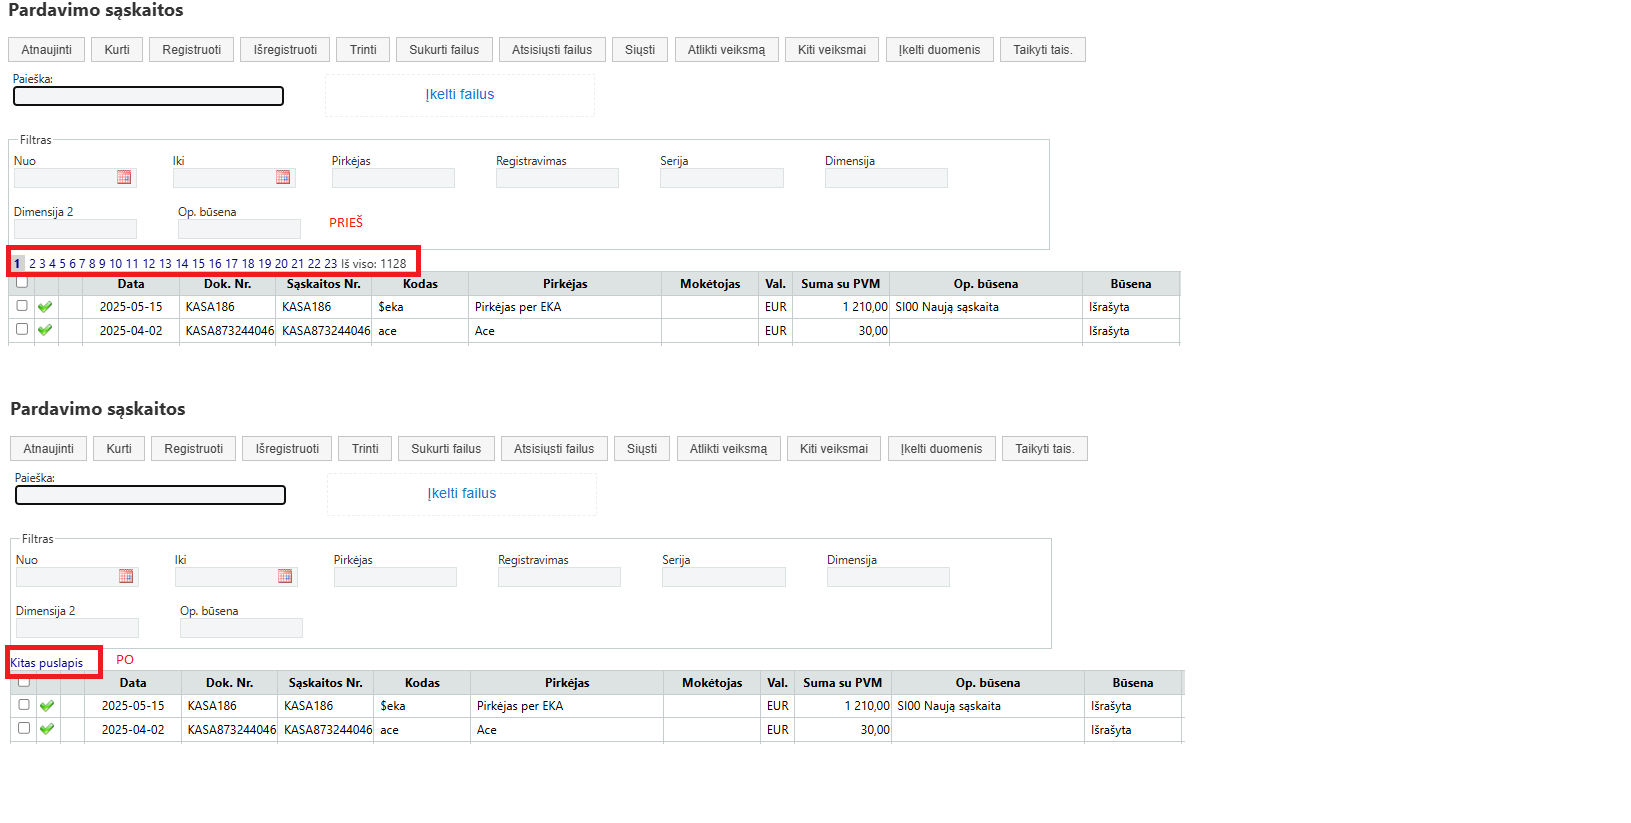This screenshot has height=823, width=1631.
Task: Click Sukurti failus in the PRIEŠ panel
Action: click(444, 50)
